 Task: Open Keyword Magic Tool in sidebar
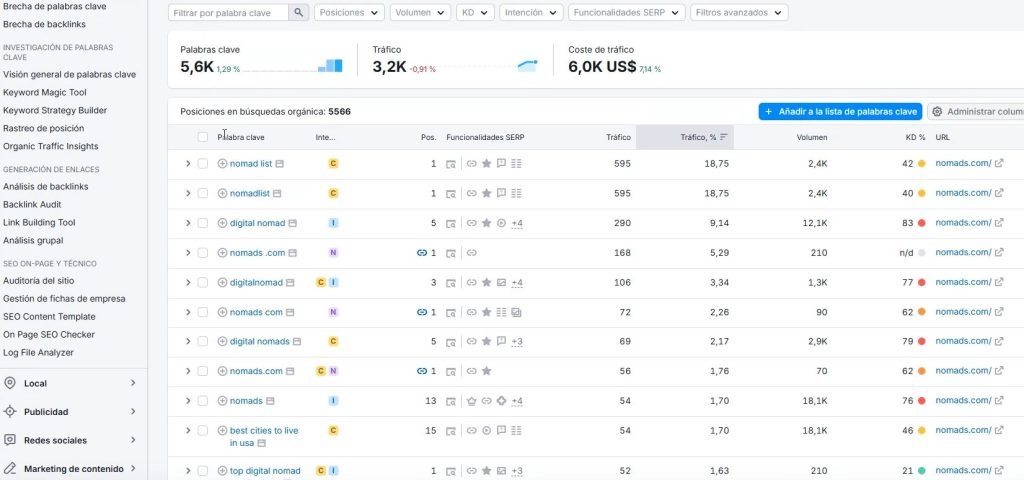point(45,93)
